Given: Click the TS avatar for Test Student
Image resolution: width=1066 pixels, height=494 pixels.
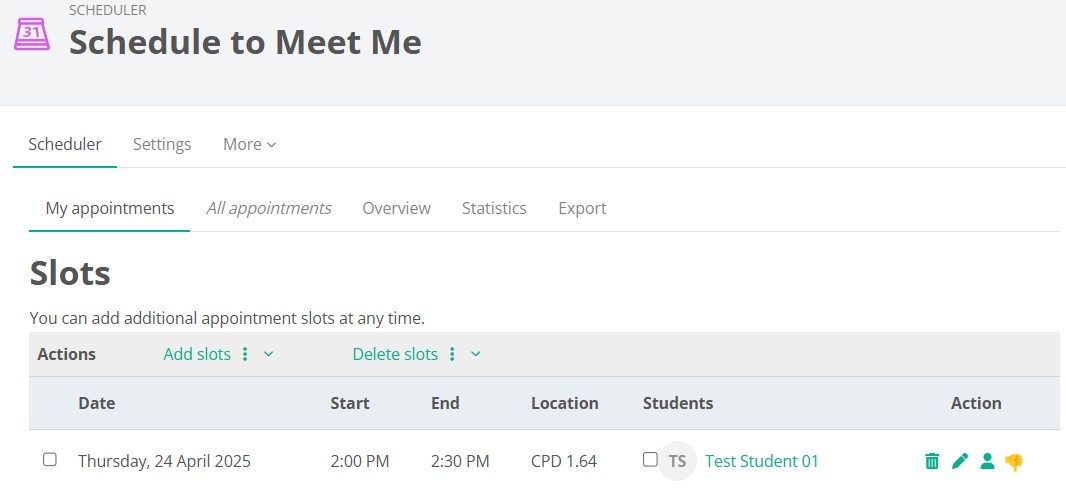Looking at the screenshot, I should [677, 461].
